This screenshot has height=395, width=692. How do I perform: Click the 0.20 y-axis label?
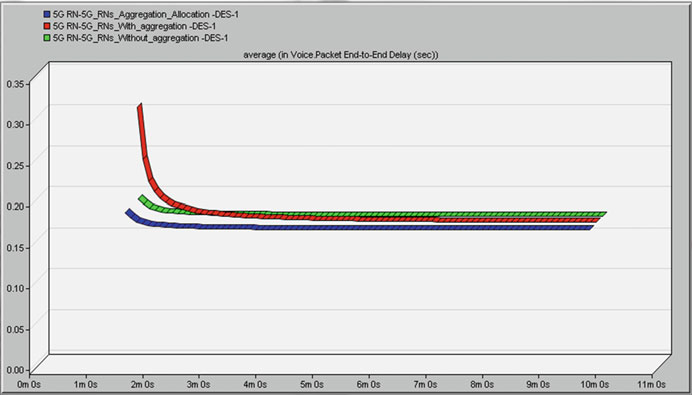tap(15, 207)
